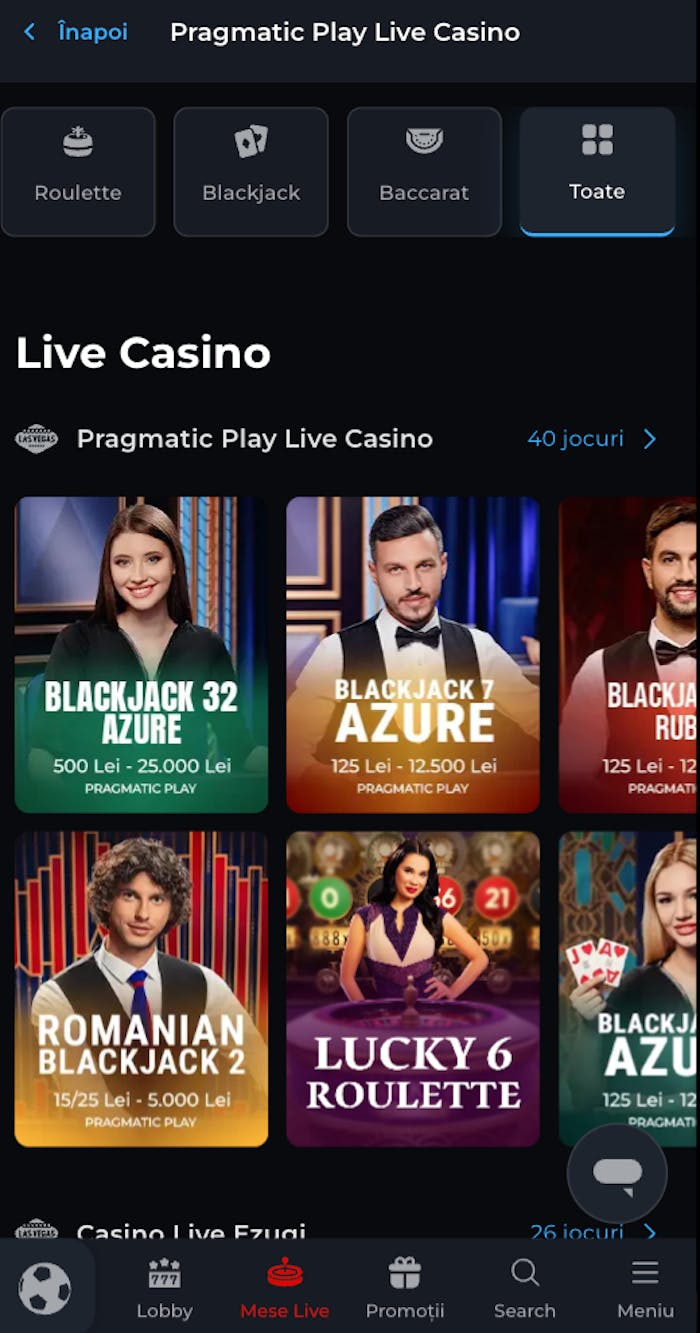The width and height of the screenshot is (700, 1333).
Task: Expand the 40 jocuri chevron
Action: click(650, 439)
